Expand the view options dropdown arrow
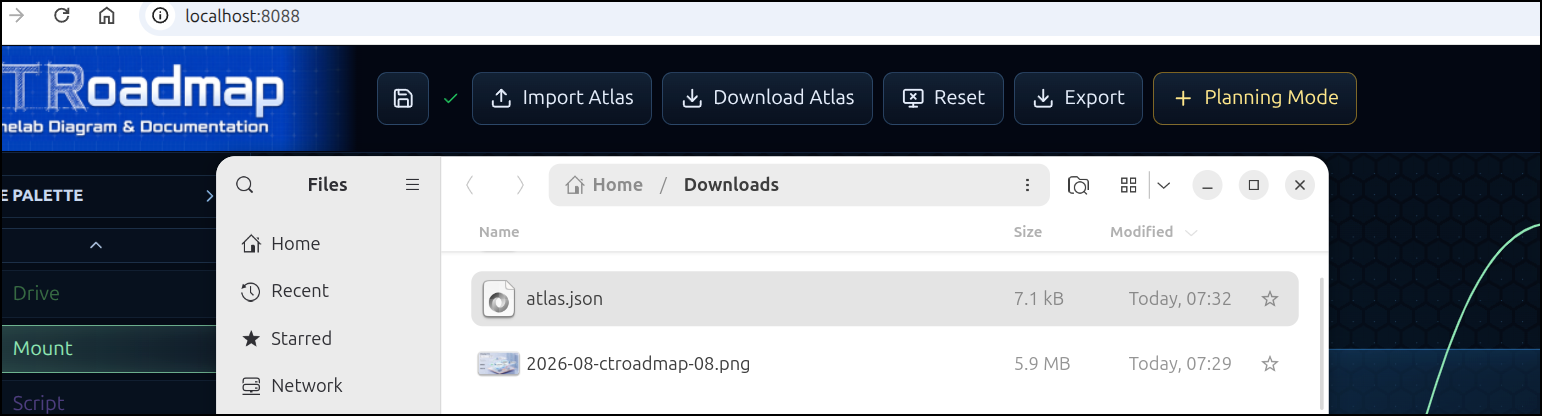The image size is (1542, 416). coord(1164,185)
